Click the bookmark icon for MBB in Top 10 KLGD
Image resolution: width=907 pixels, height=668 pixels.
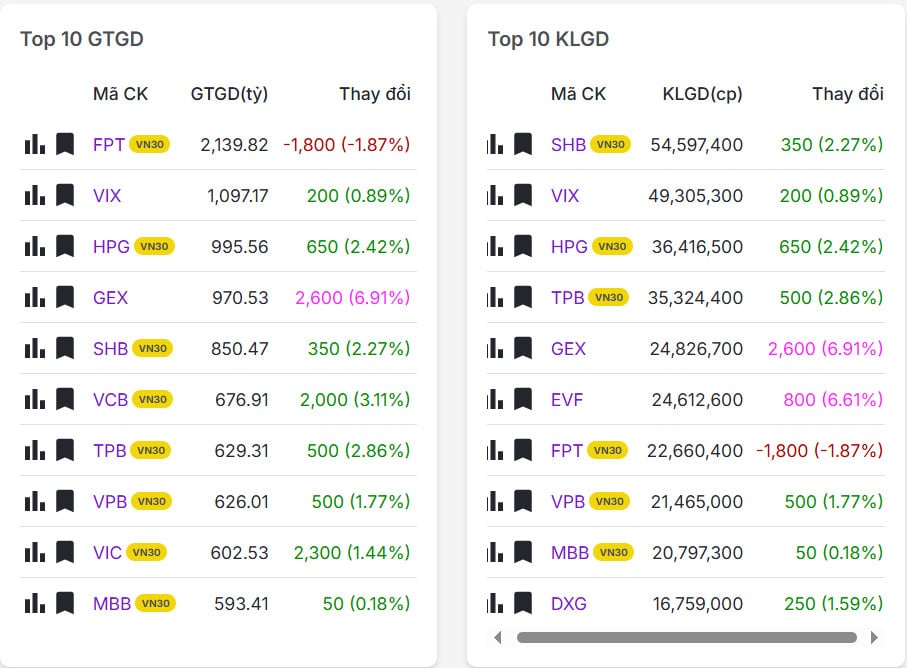pos(523,552)
